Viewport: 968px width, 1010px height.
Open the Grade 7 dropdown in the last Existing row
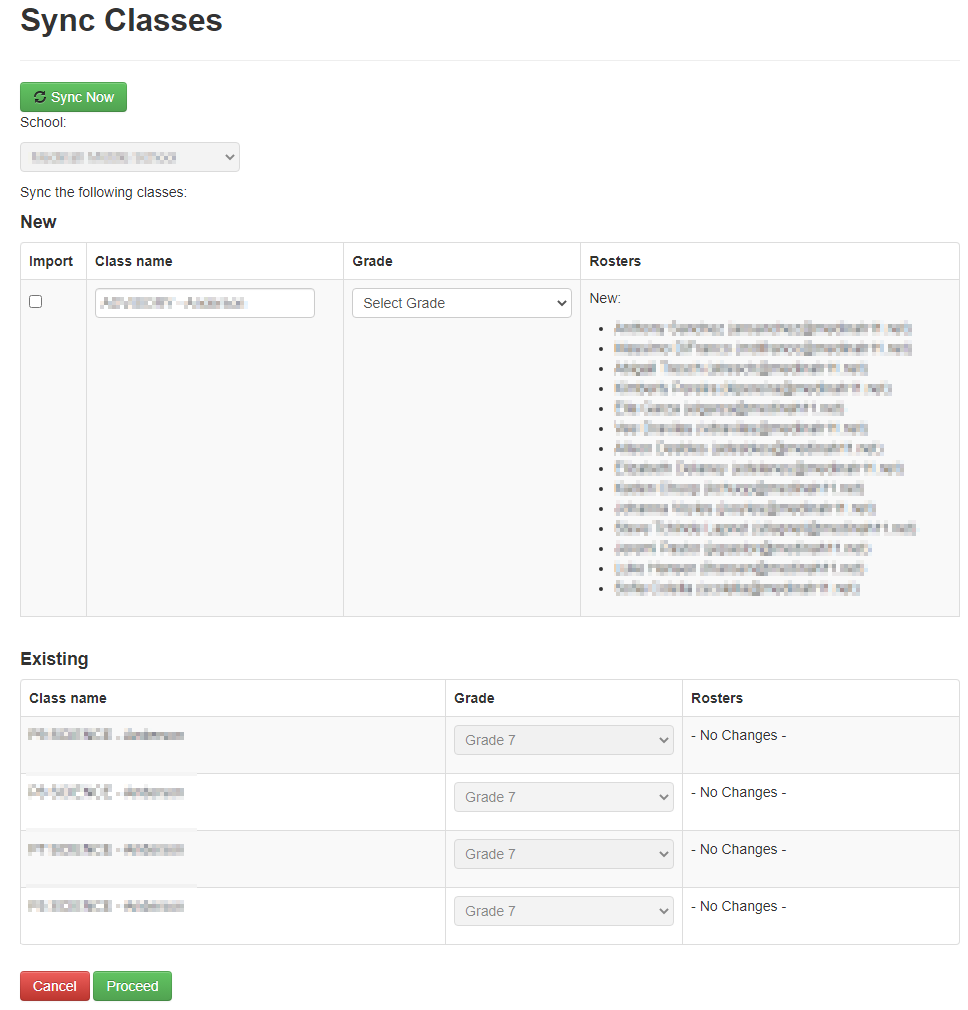563,910
